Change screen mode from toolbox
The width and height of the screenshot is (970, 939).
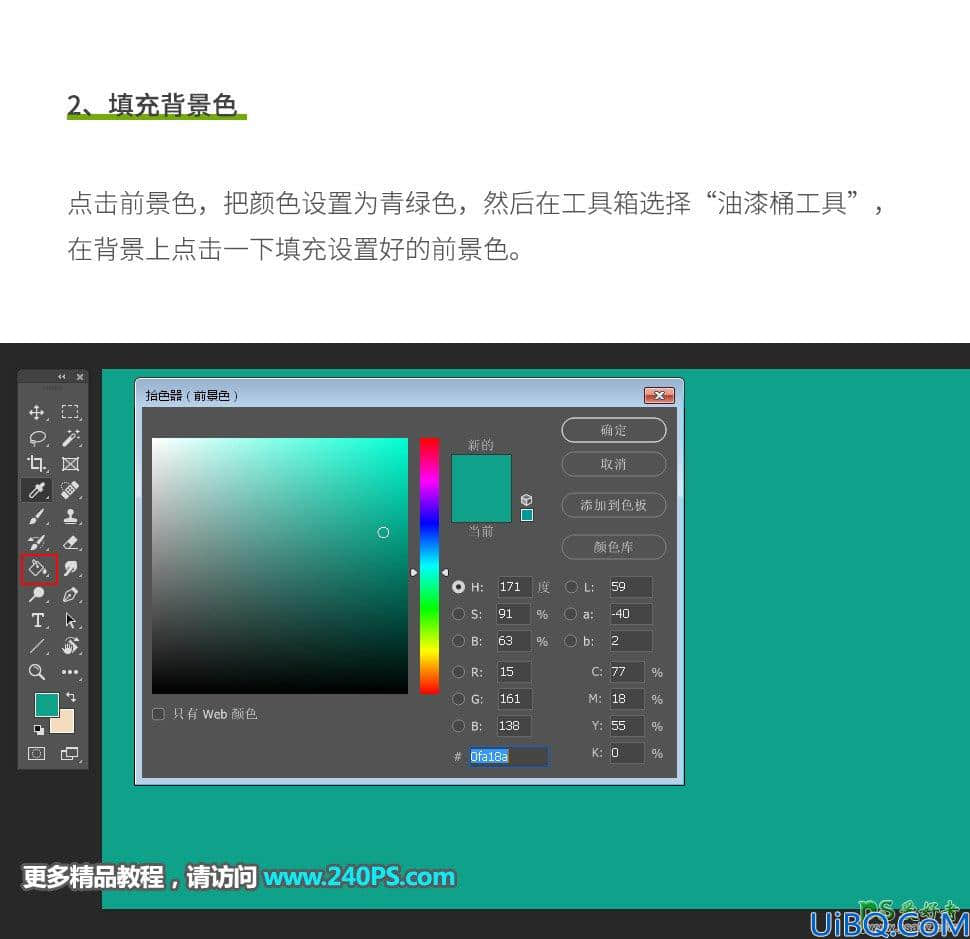(x=69, y=753)
